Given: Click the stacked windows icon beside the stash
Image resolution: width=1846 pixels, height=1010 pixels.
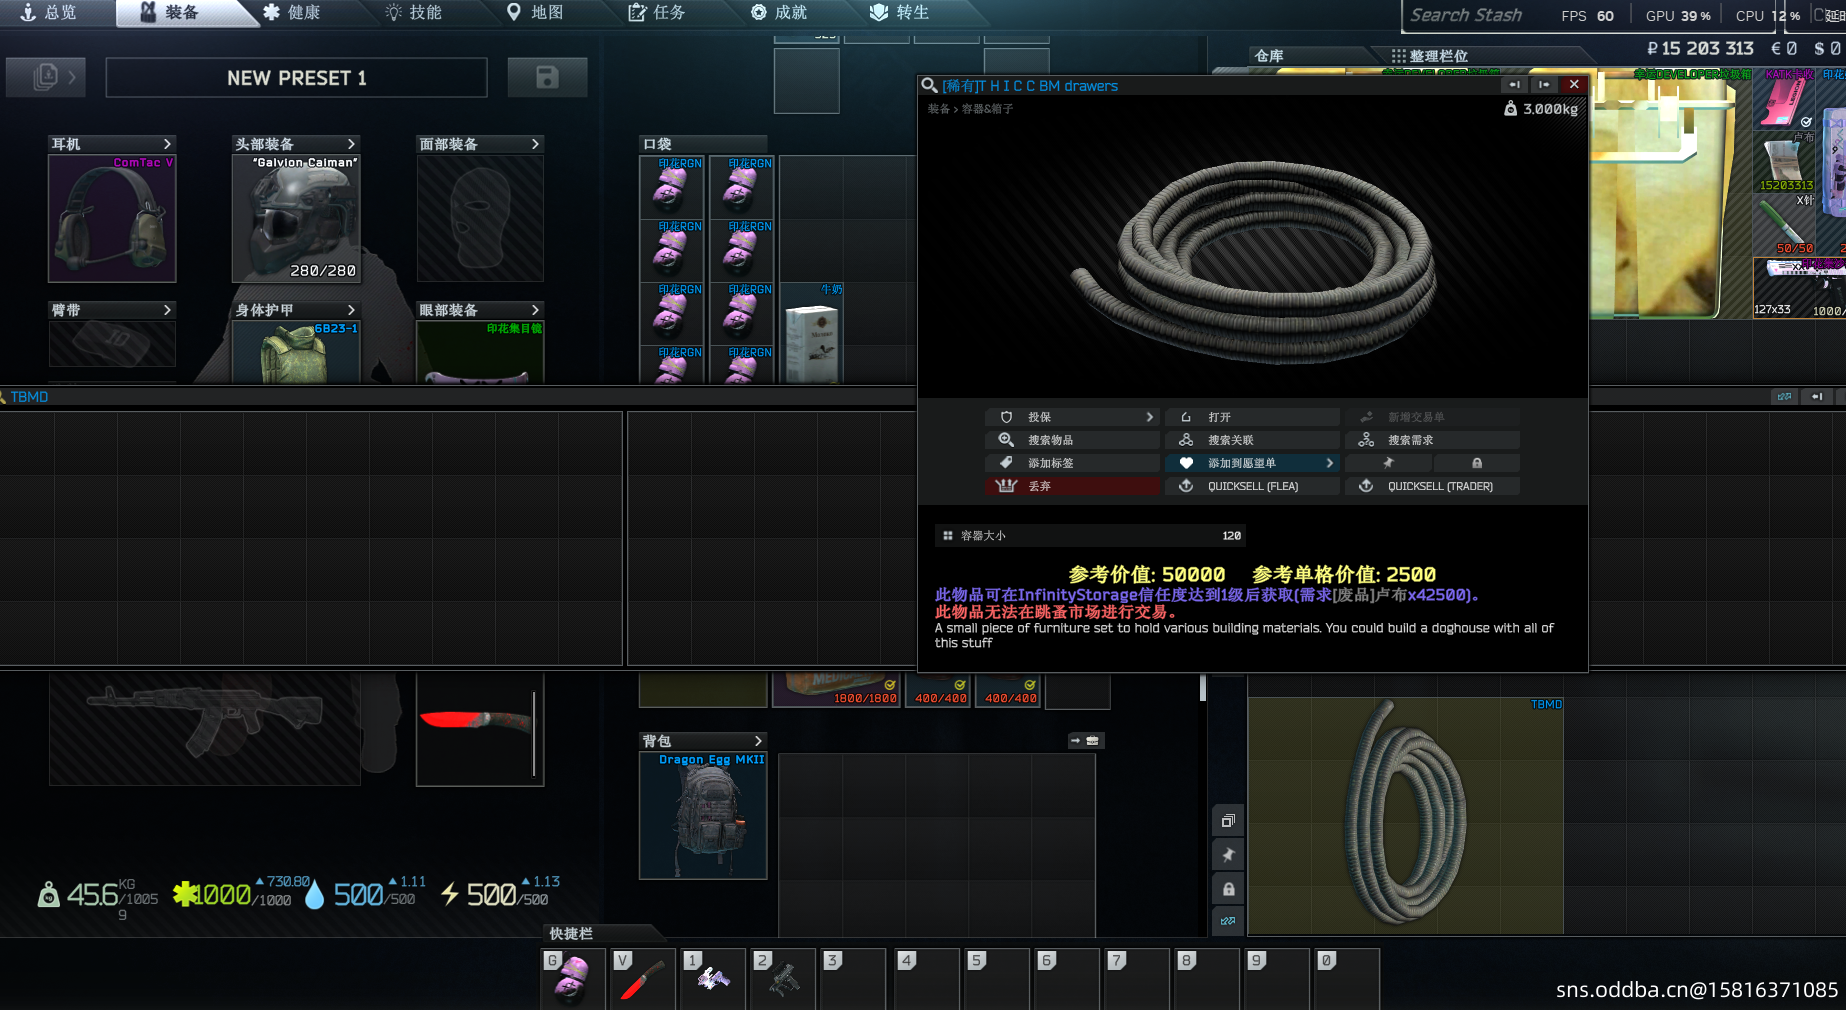Looking at the screenshot, I should click(1228, 821).
